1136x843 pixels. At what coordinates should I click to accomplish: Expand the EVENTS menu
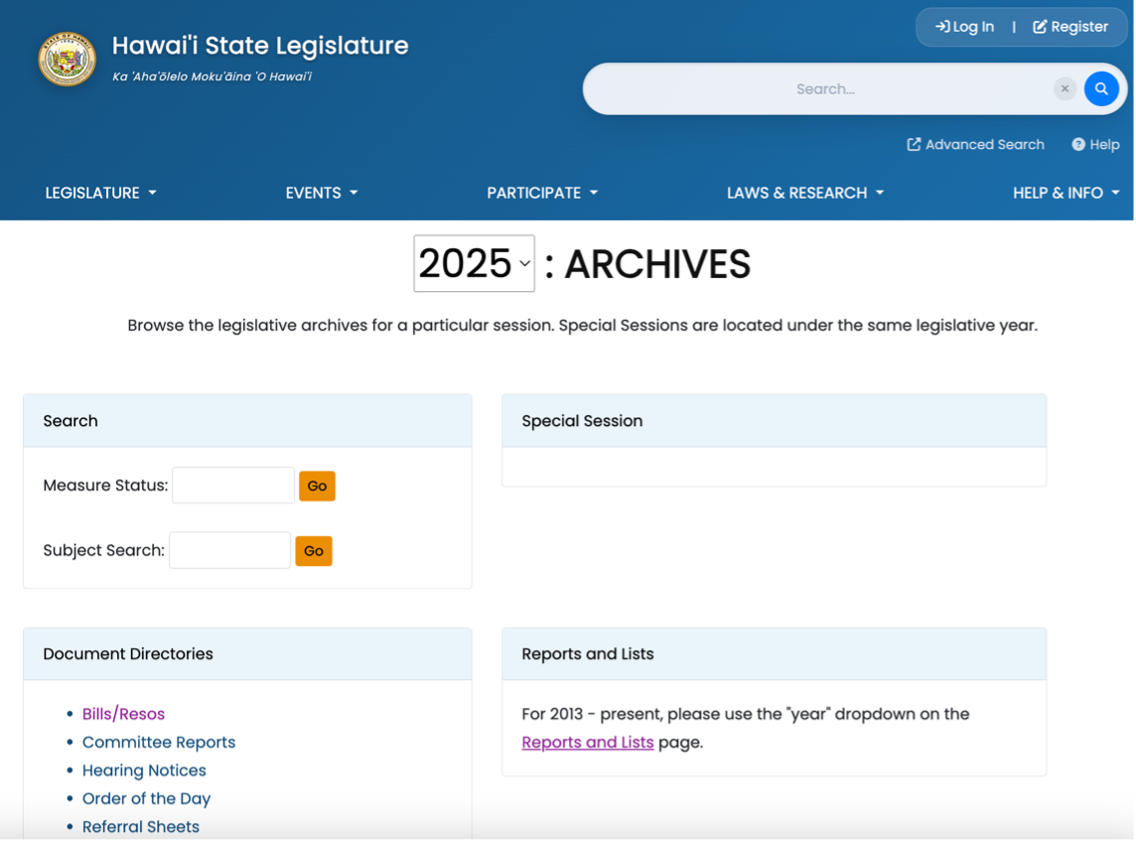[322, 193]
